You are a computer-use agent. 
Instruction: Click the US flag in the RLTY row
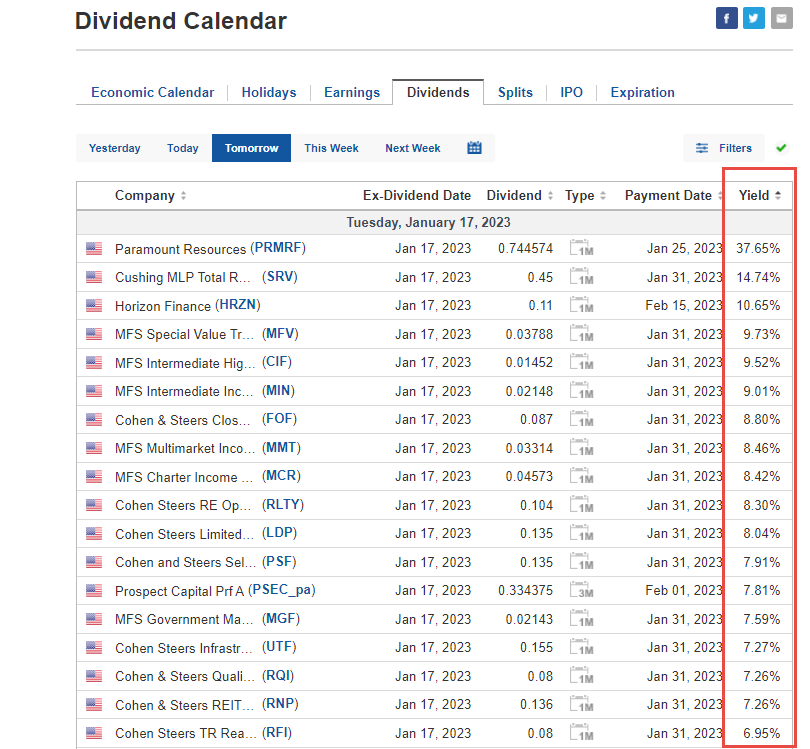click(94, 505)
